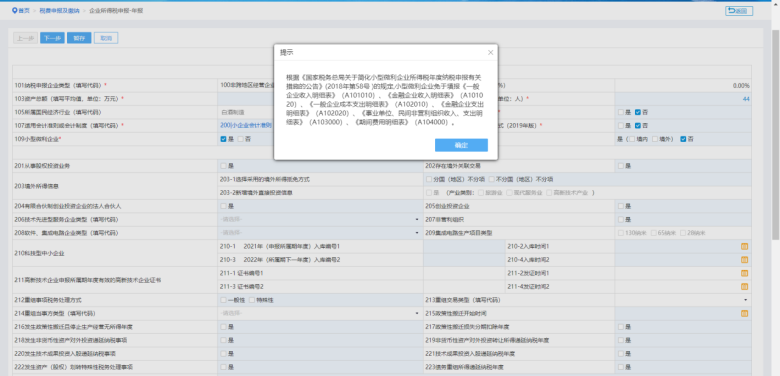Check 是 for 222发生资产（股权）划转特殊性税务处理事项
The height and width of the screenshot is (376, 780).
point(223,367)
